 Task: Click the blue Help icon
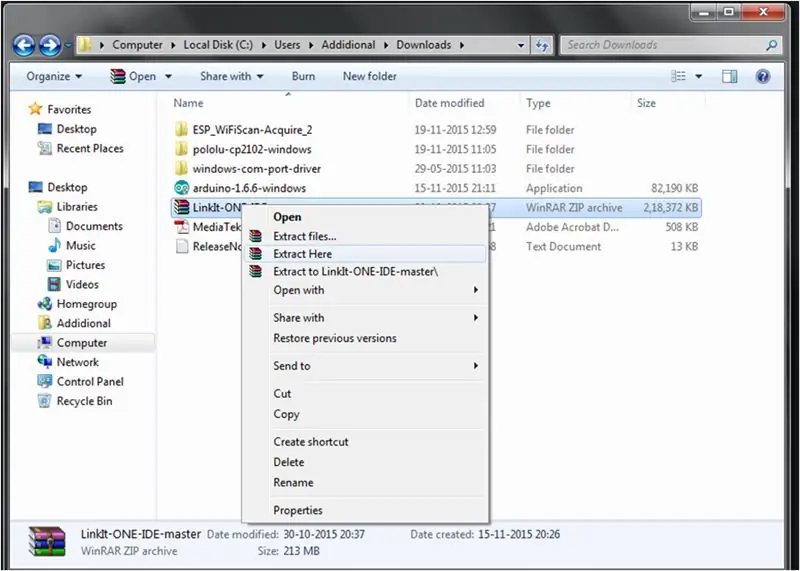762,77
